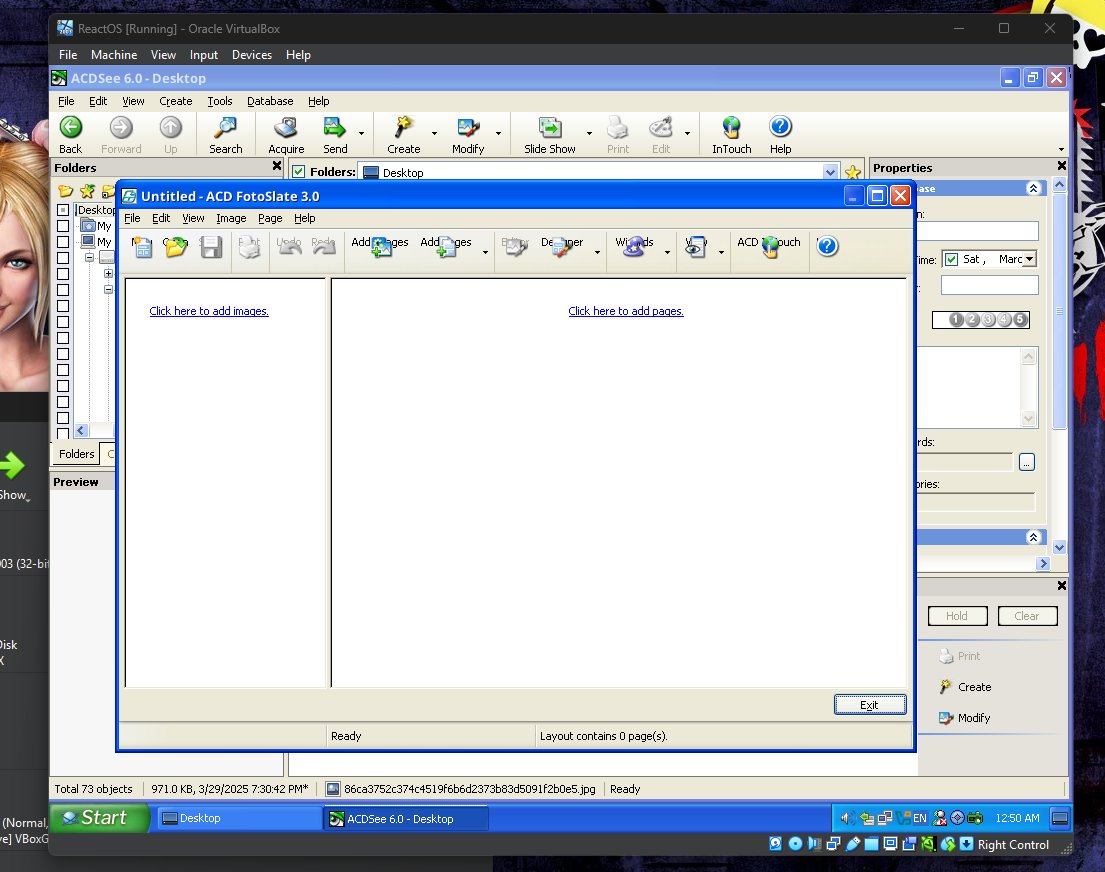Screen dimensions: 1105x872
Task: Toggle the checkbox beside Desktop tree item
Action: tap(63, 210)
